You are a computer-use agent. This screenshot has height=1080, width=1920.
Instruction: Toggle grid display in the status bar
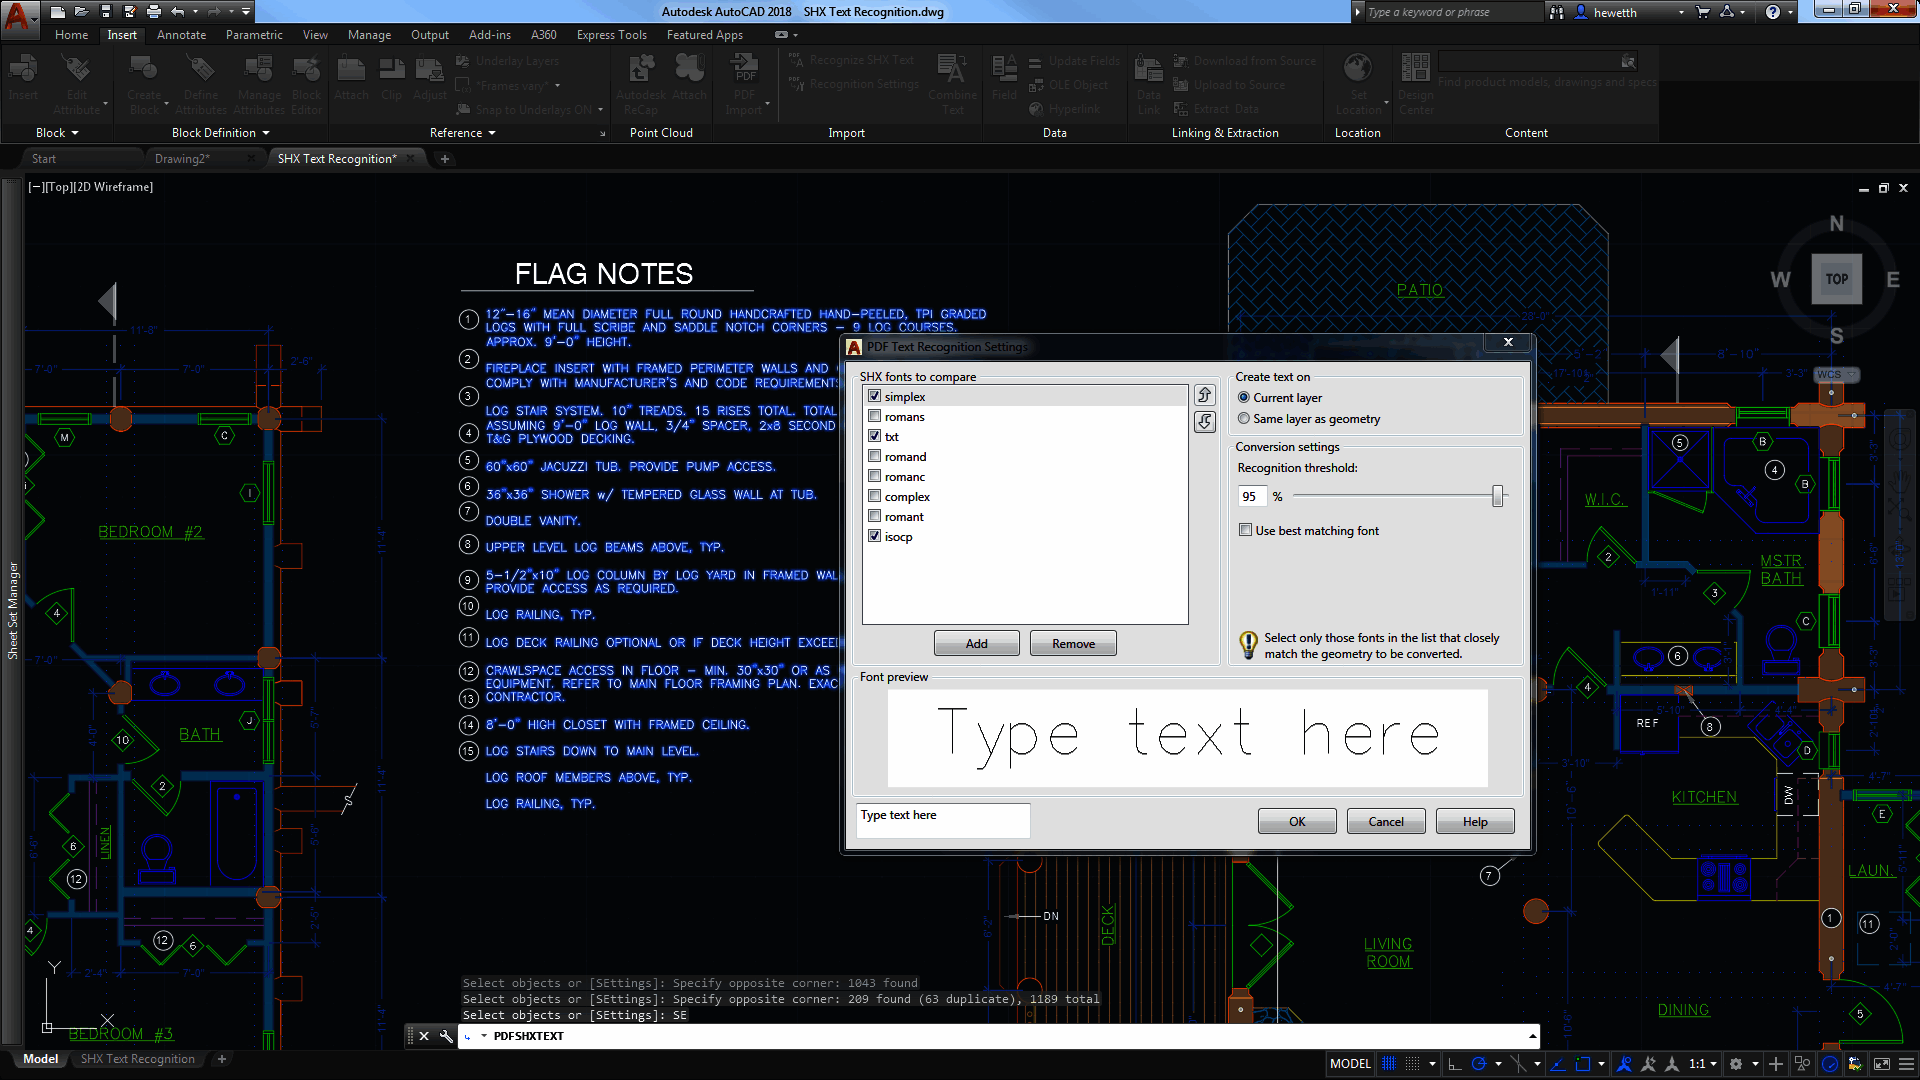1388,1063
